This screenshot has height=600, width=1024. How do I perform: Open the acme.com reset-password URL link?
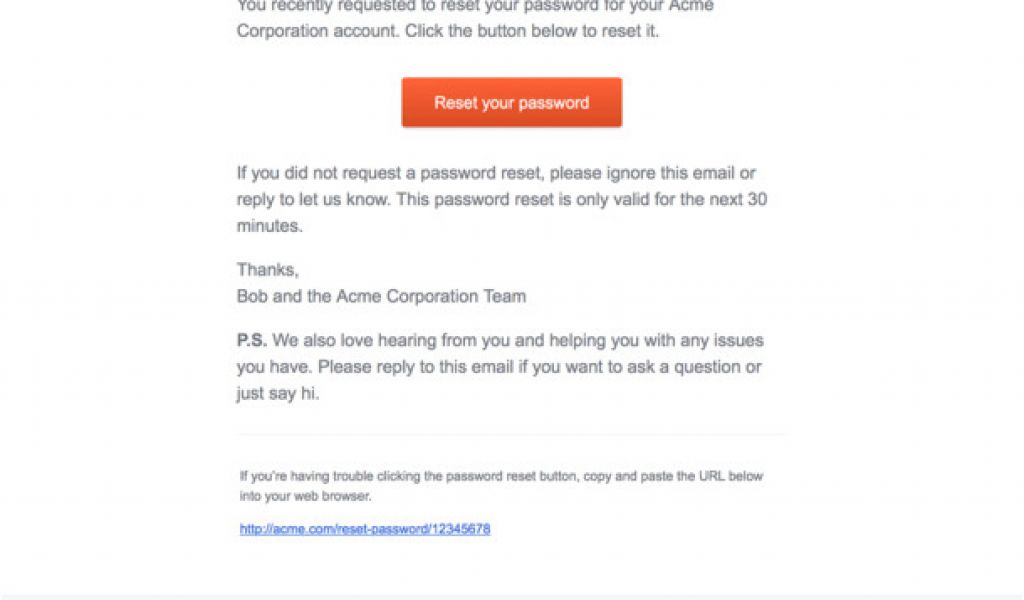tap(365, 529)
